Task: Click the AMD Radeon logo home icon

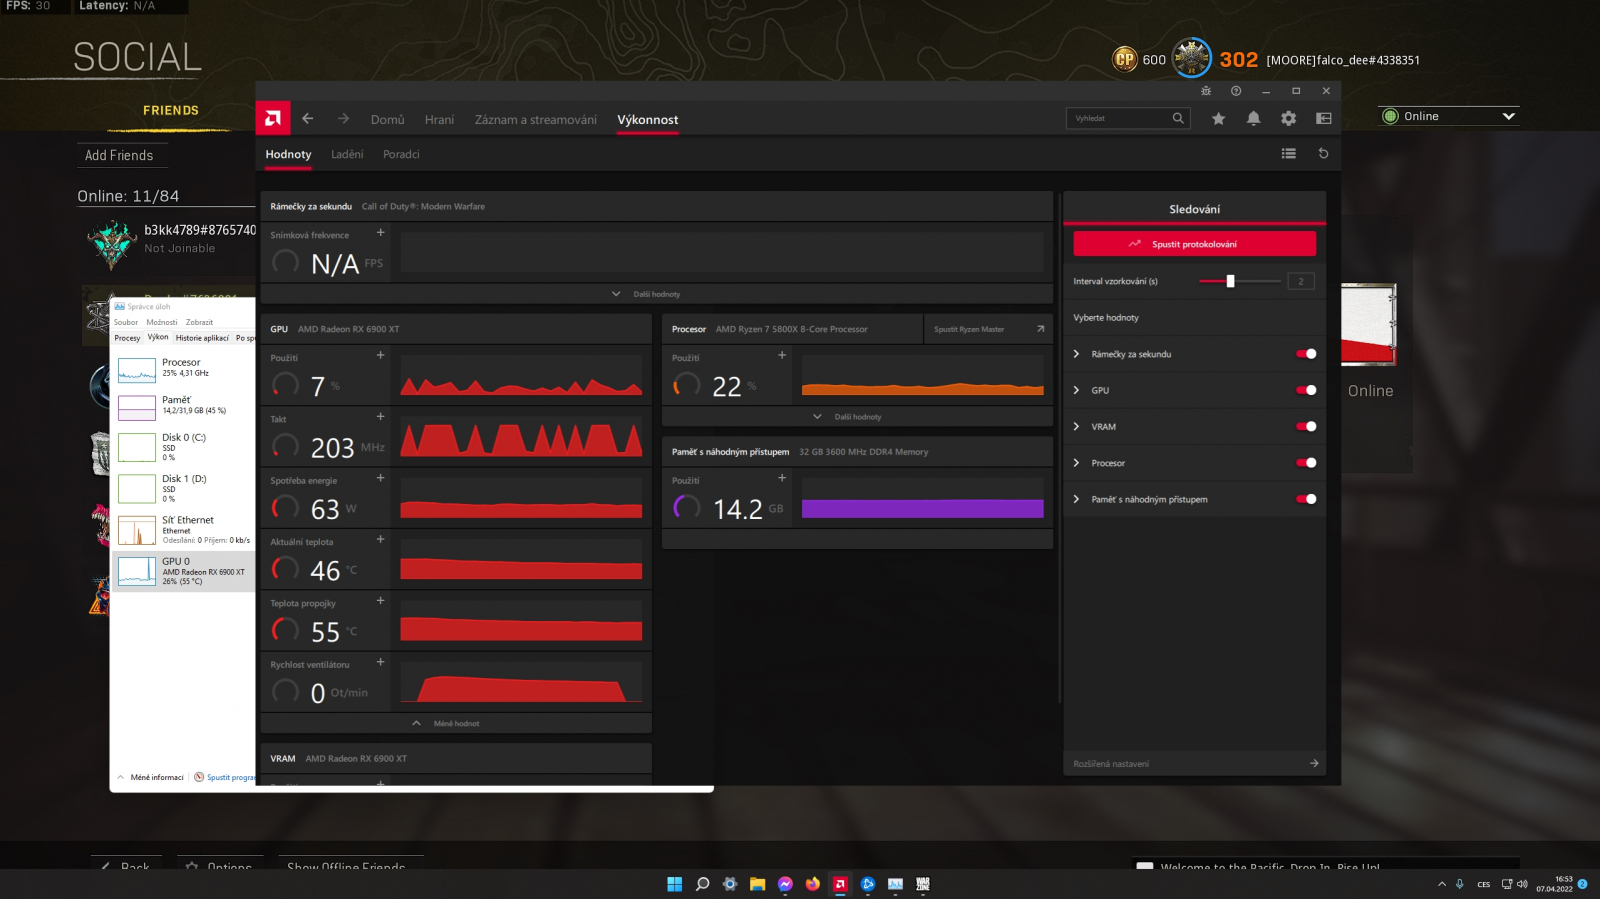Action: (x=273, y=119)
